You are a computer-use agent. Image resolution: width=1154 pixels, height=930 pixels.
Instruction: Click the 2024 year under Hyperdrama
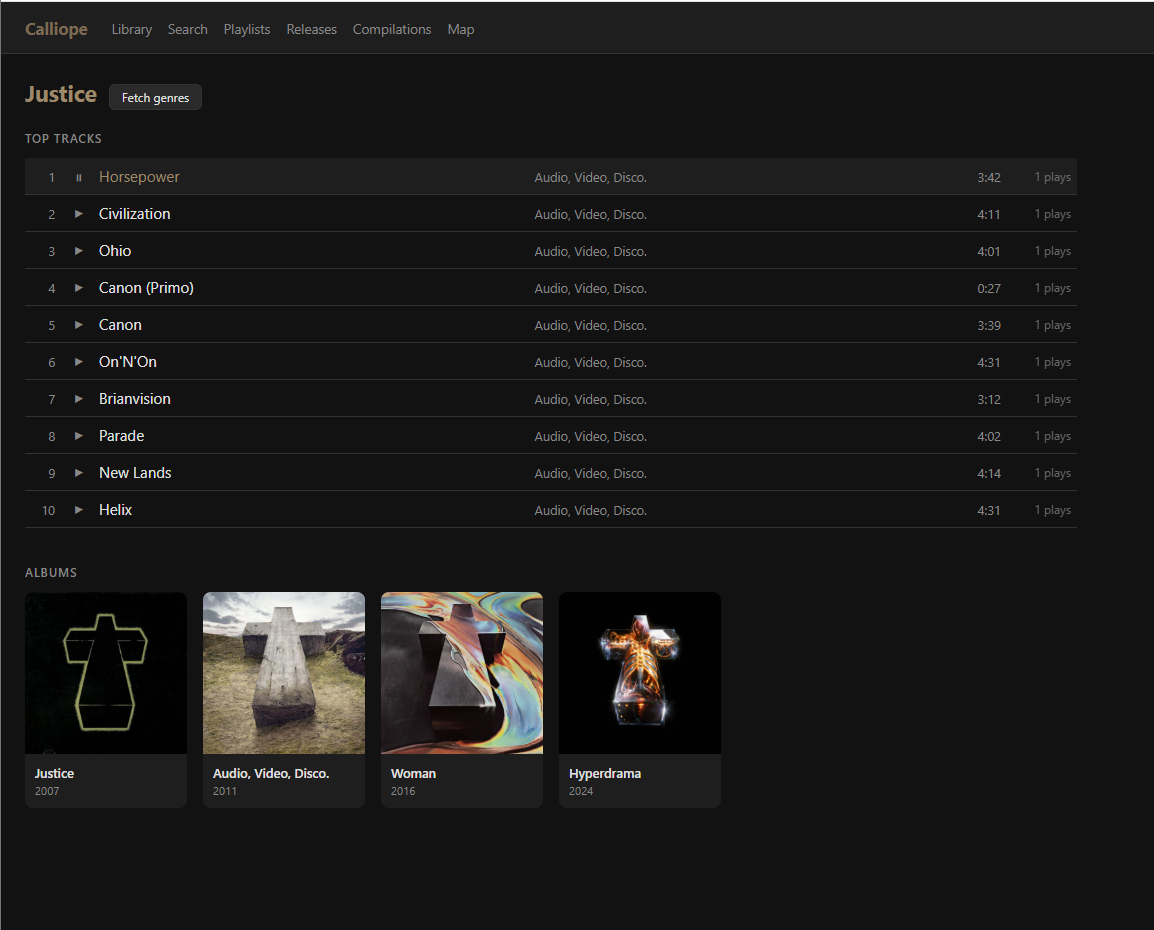coord(581,791)
